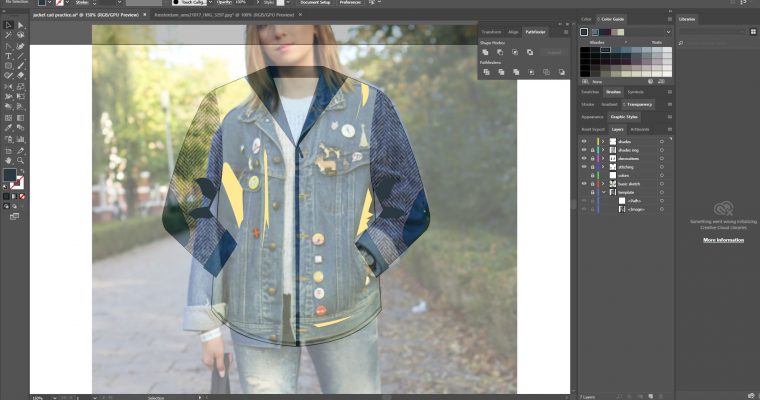
Task: Hide the shades layer eye icon
Action: (x=584, y=142)
